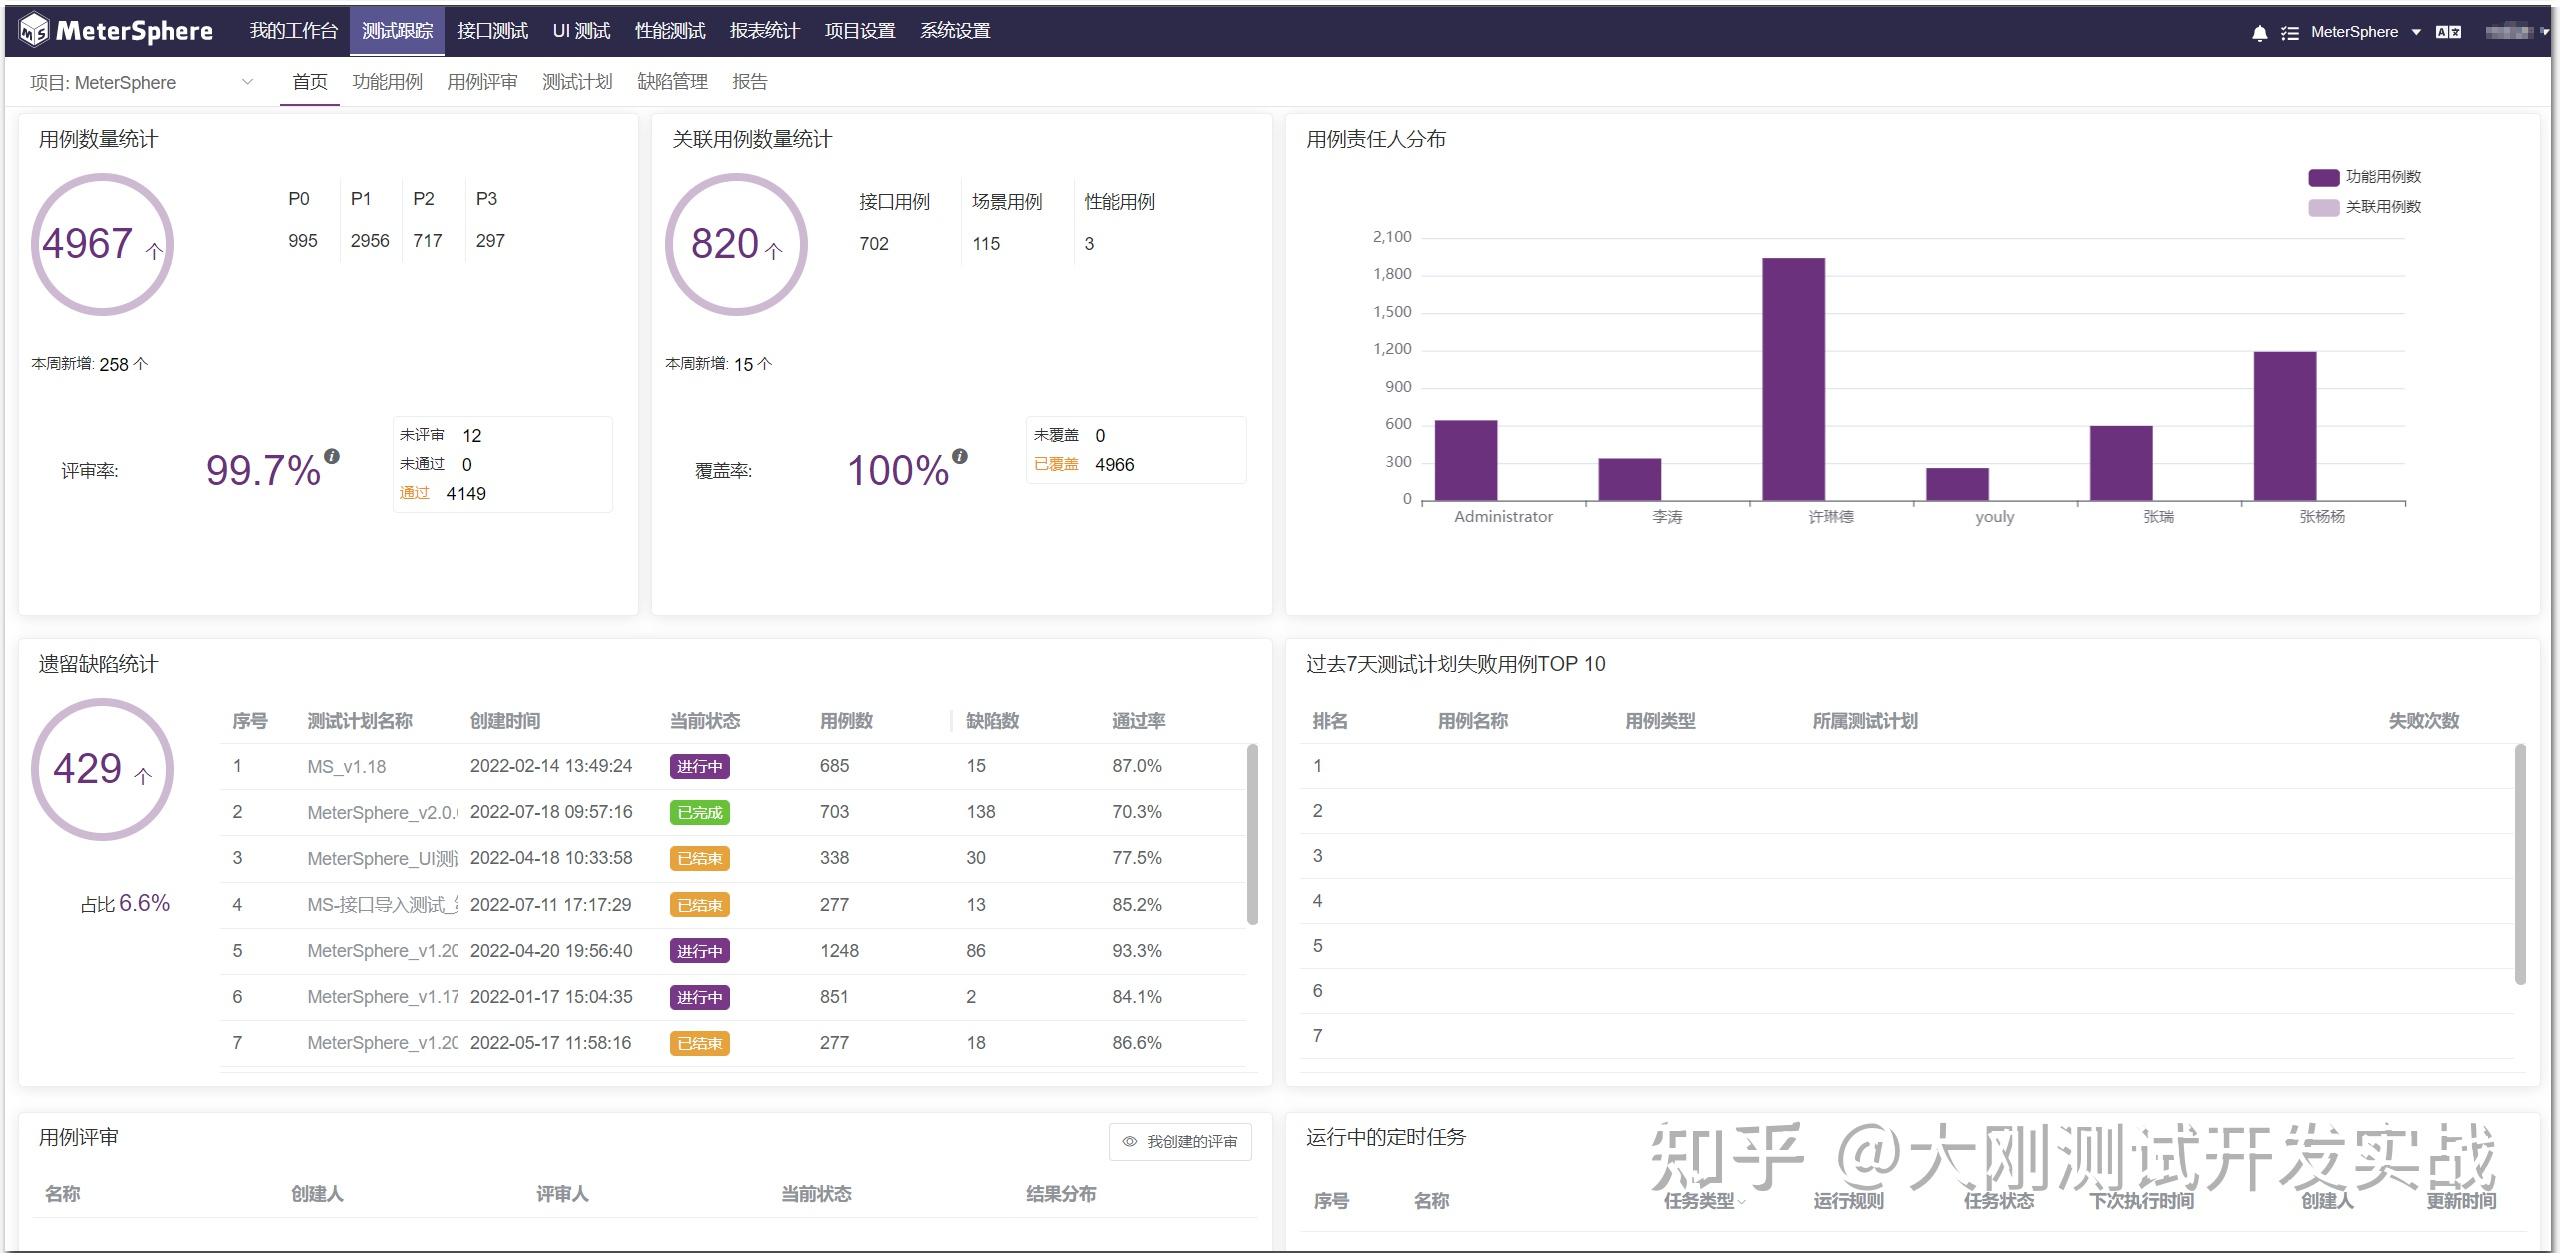Viewport: 2560px width, 1260px height.
Task: Click the coverage rate info icon
Action: [960, 456]
